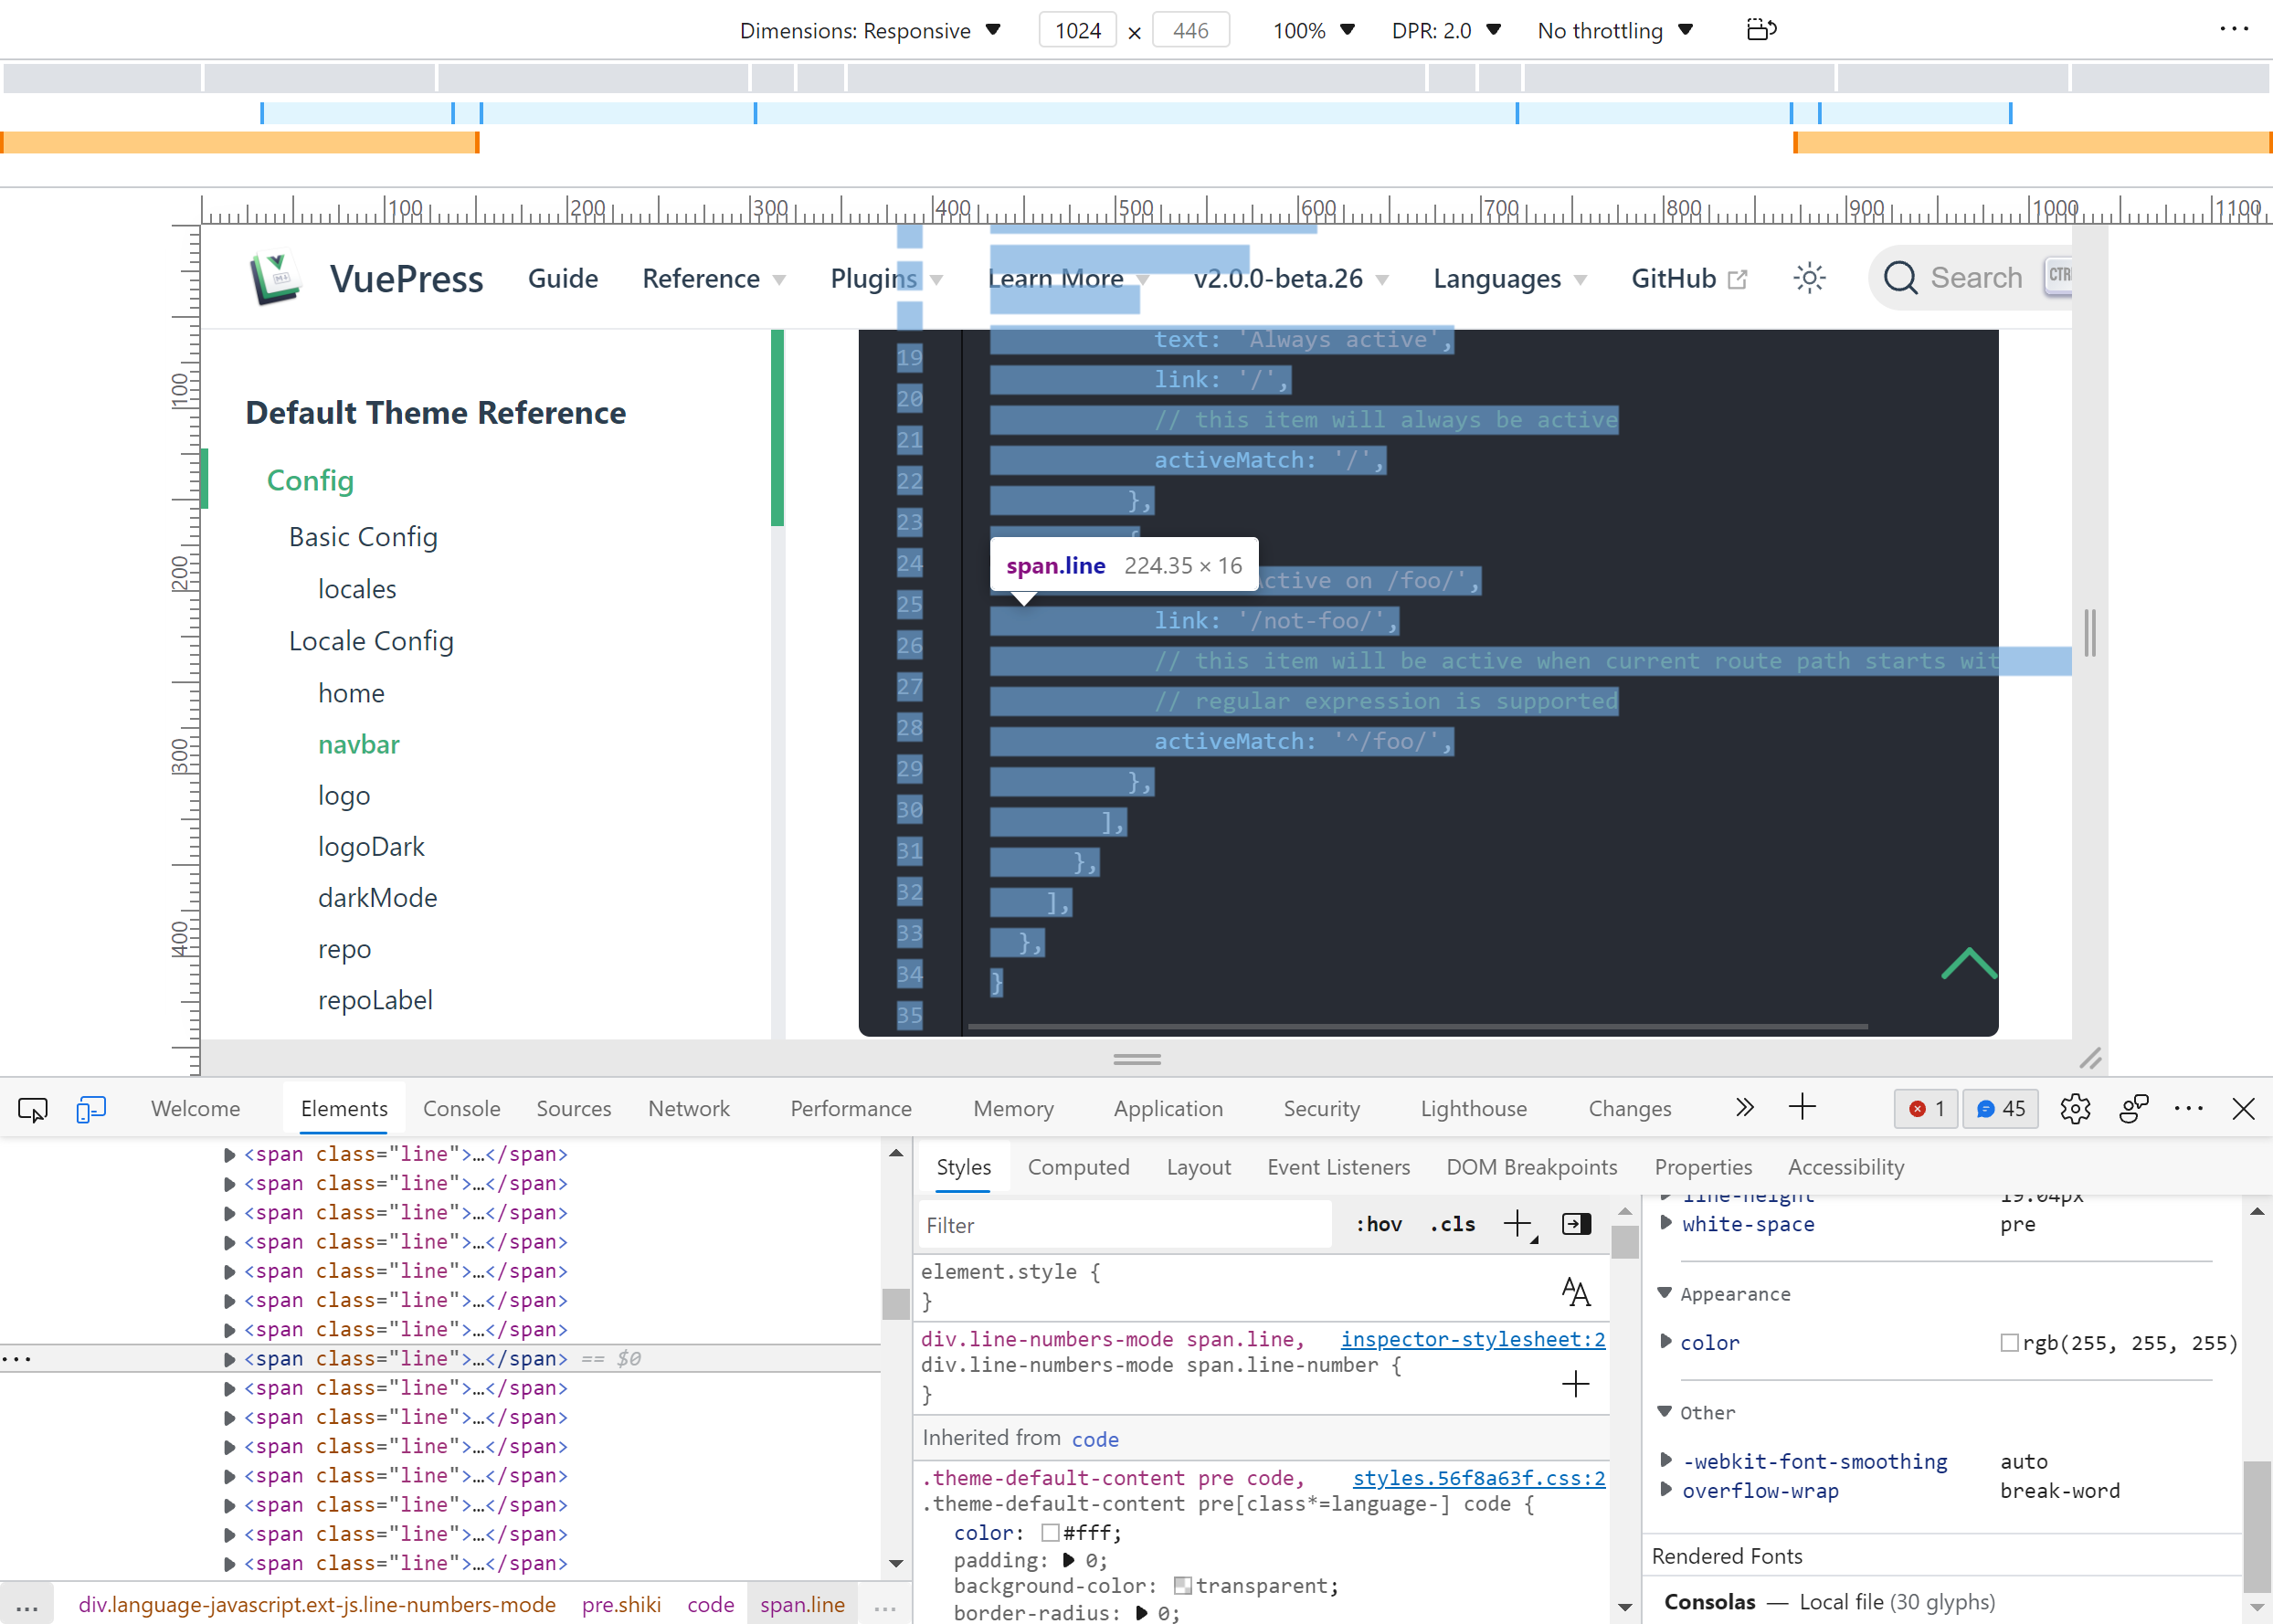This screenshot has height=1624, width=2273.
Task: Click the #fff color swatch
Action: pos(1050,1532)
